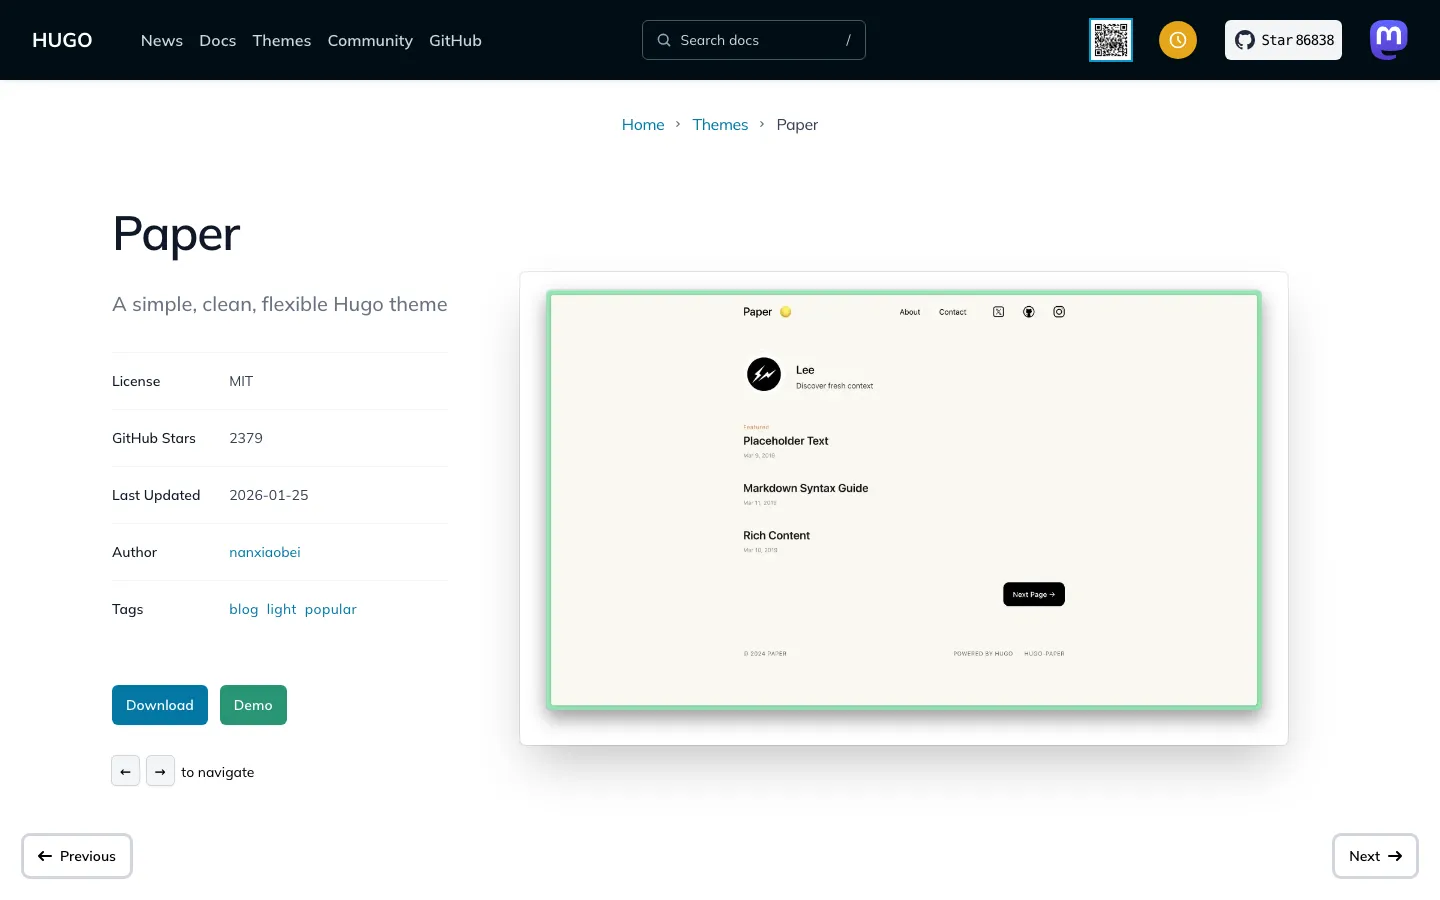Open the Community menu item
The width and height of the screenshot is (1440, 900).
click(x=370, y=40)
